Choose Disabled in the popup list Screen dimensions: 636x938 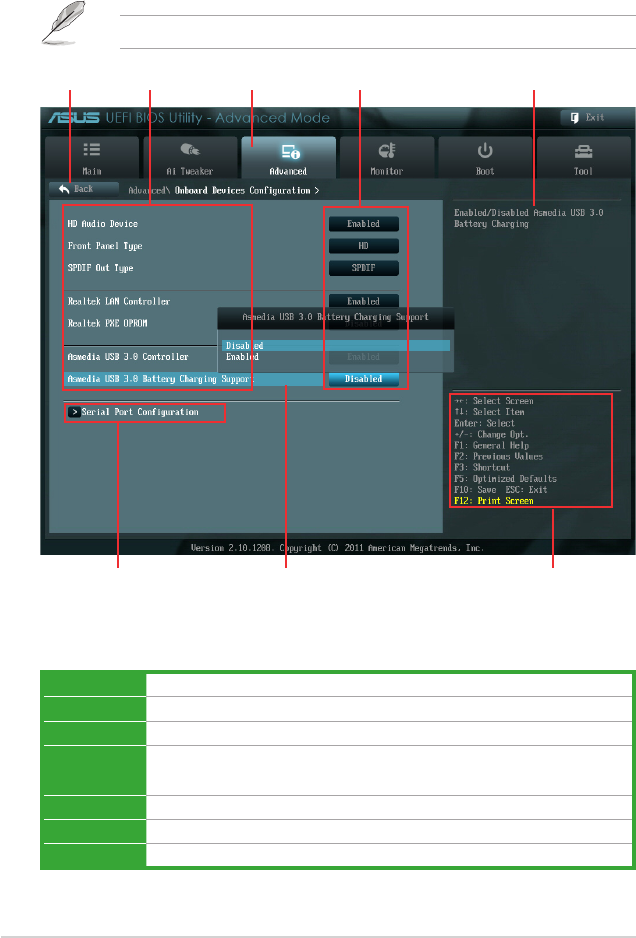336,346
